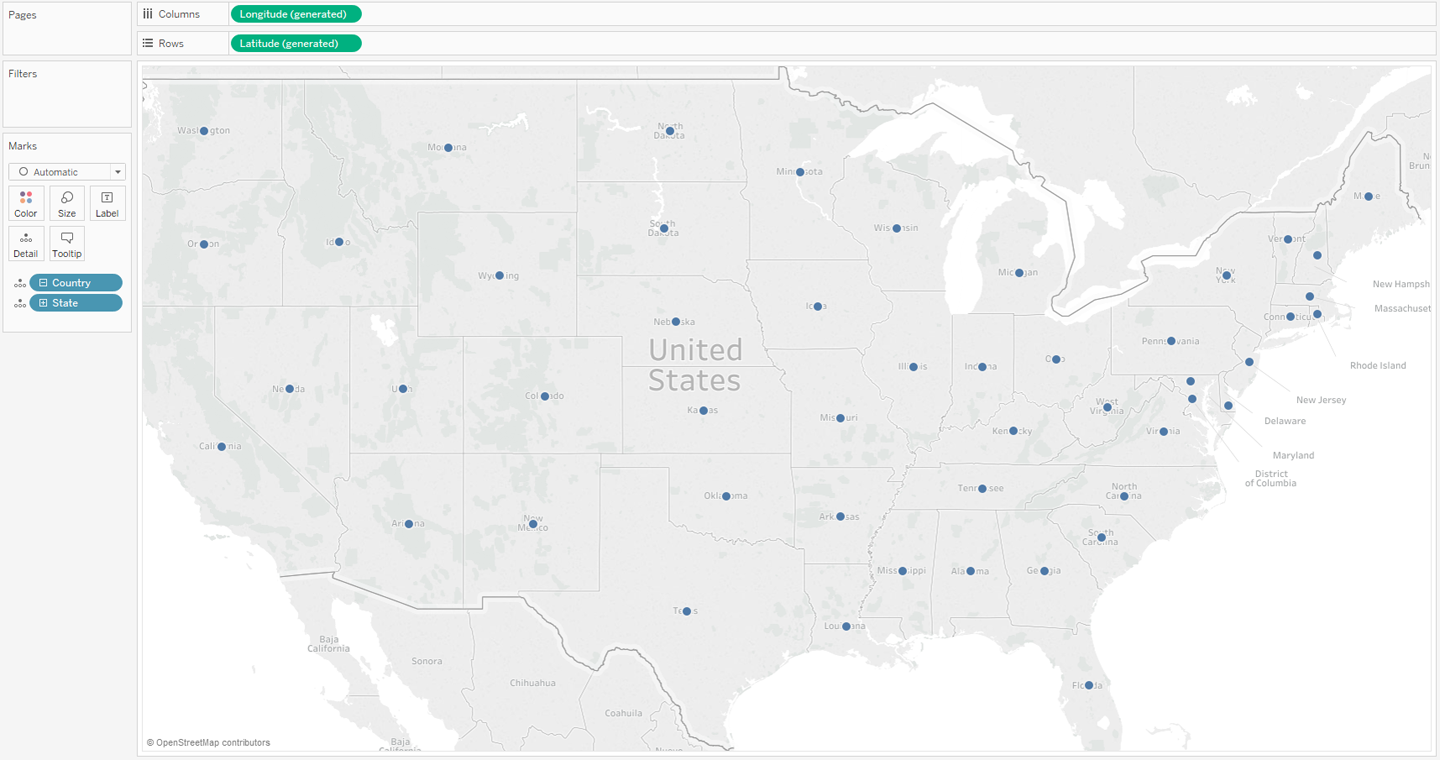Click the Maryland map label
Image resolution: width=1440 pixels, height=760 pixels.
(1294, 455)
